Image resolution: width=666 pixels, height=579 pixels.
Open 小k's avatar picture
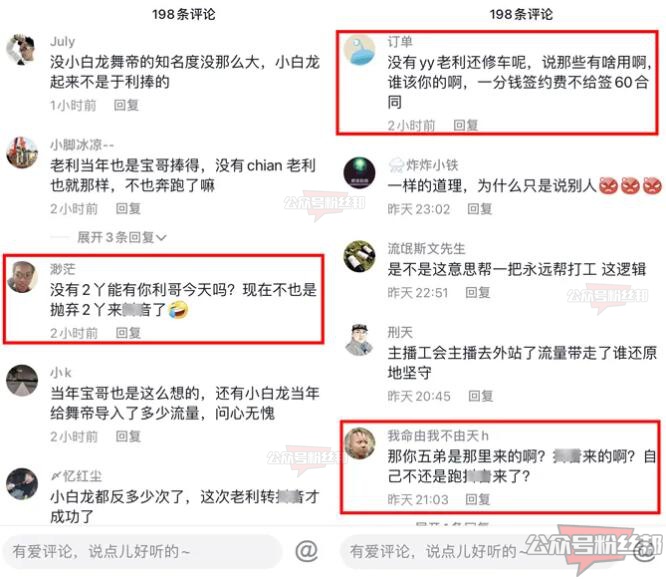pos(22,380)
